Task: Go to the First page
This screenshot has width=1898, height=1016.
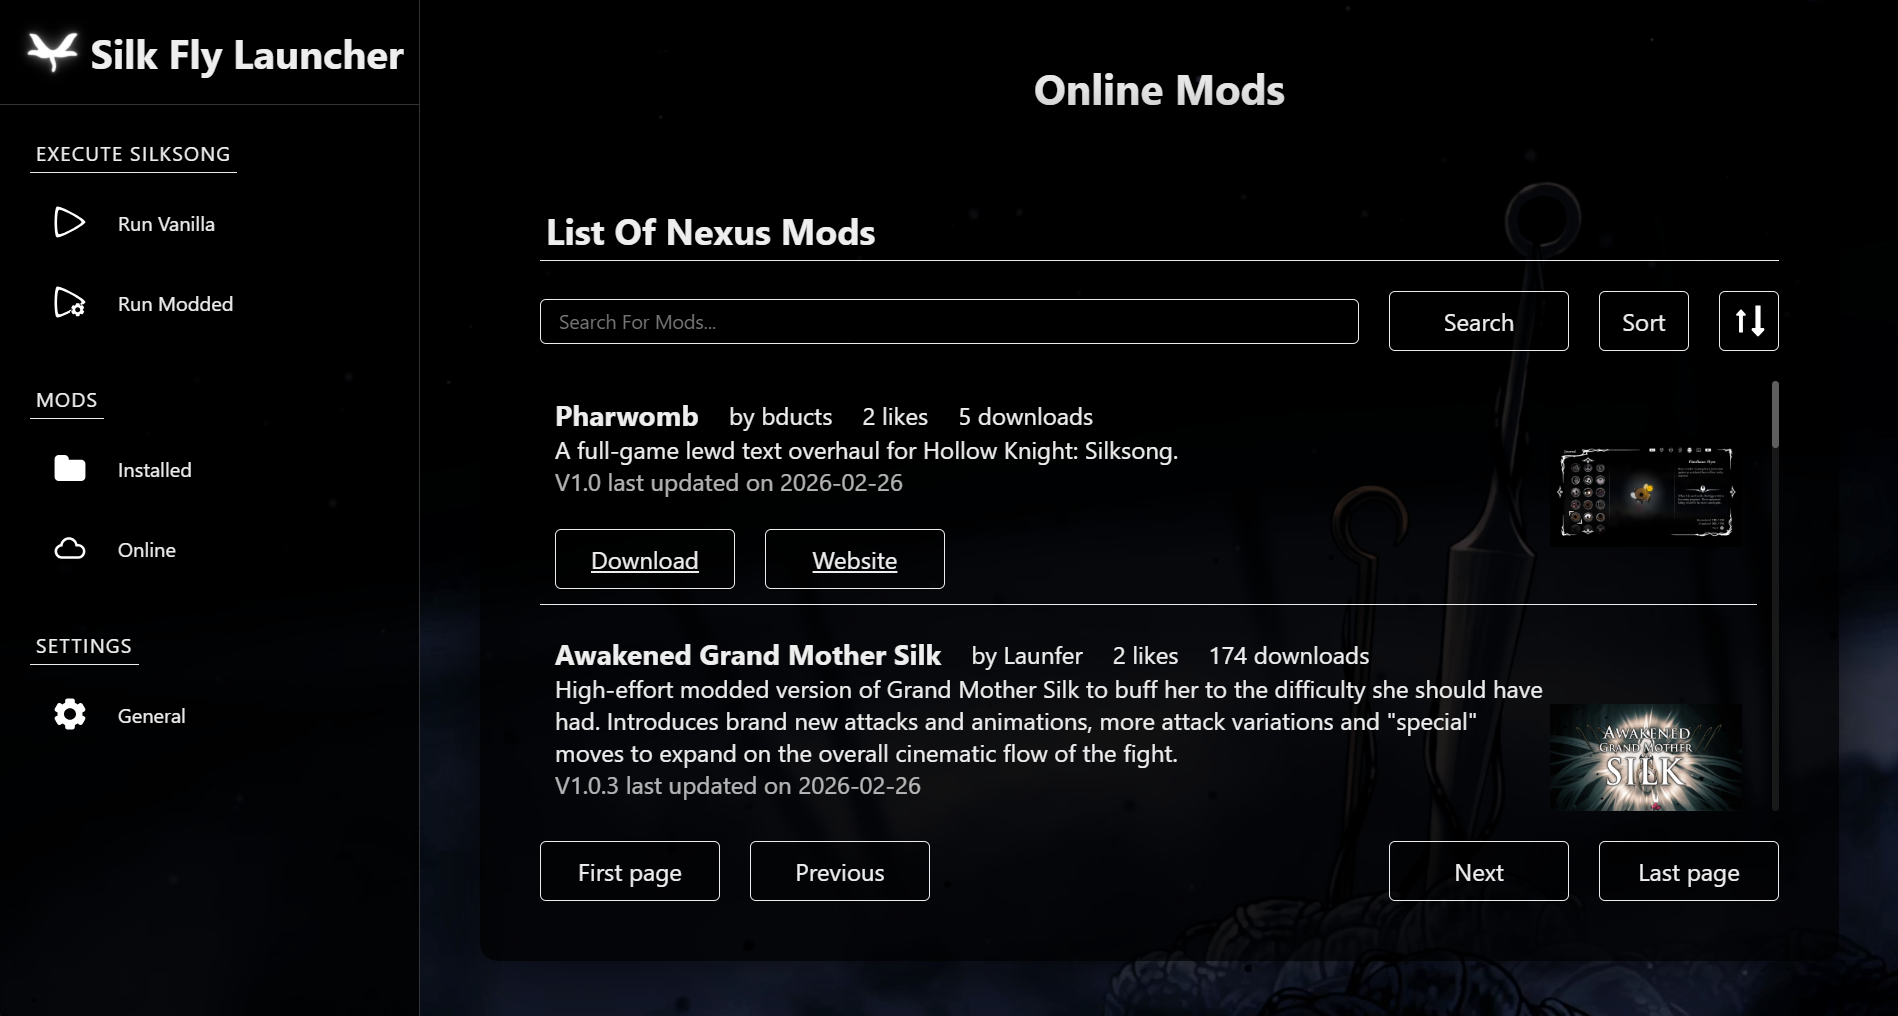Action: [629, 871]
